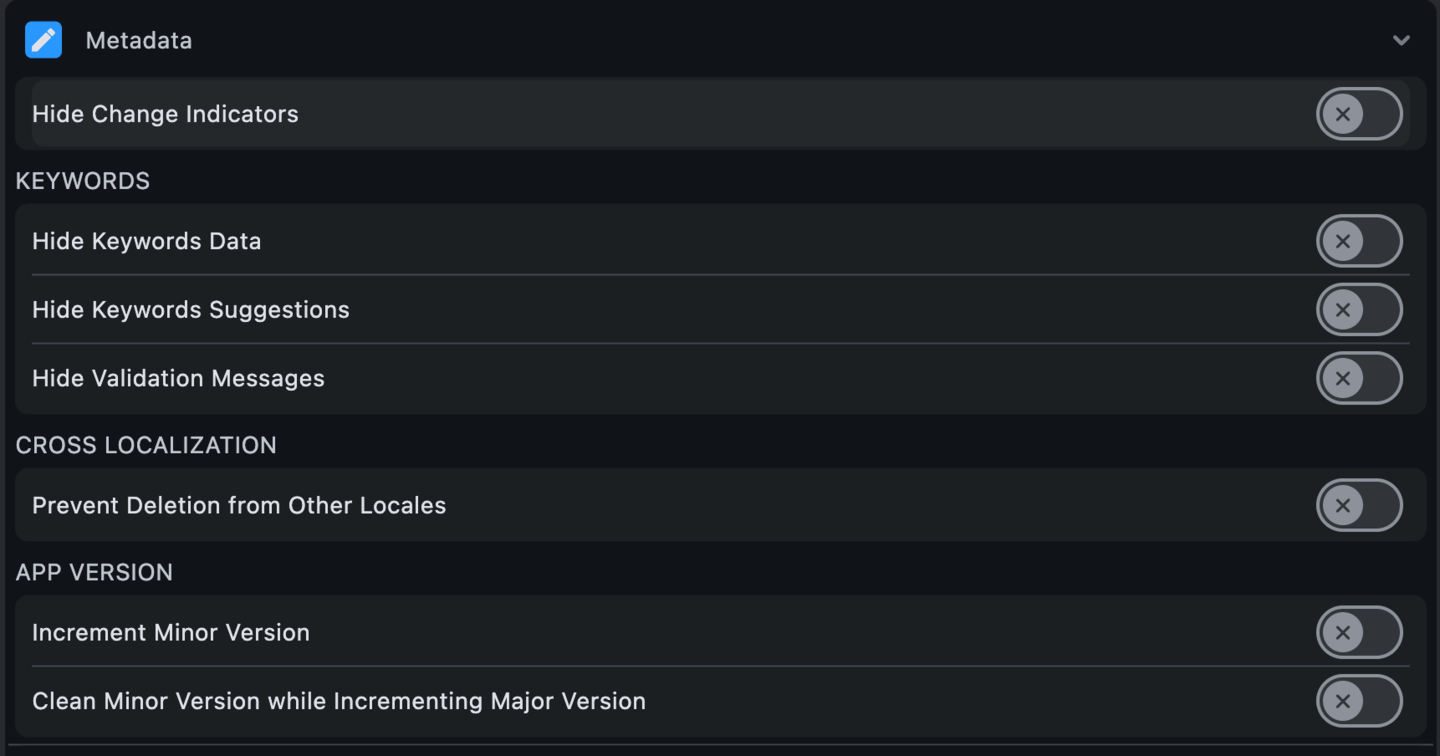Toggle Increment Minor Version switch
Screen dimensions: 1440x756
pyautogui.click(x=1360, y=632)
